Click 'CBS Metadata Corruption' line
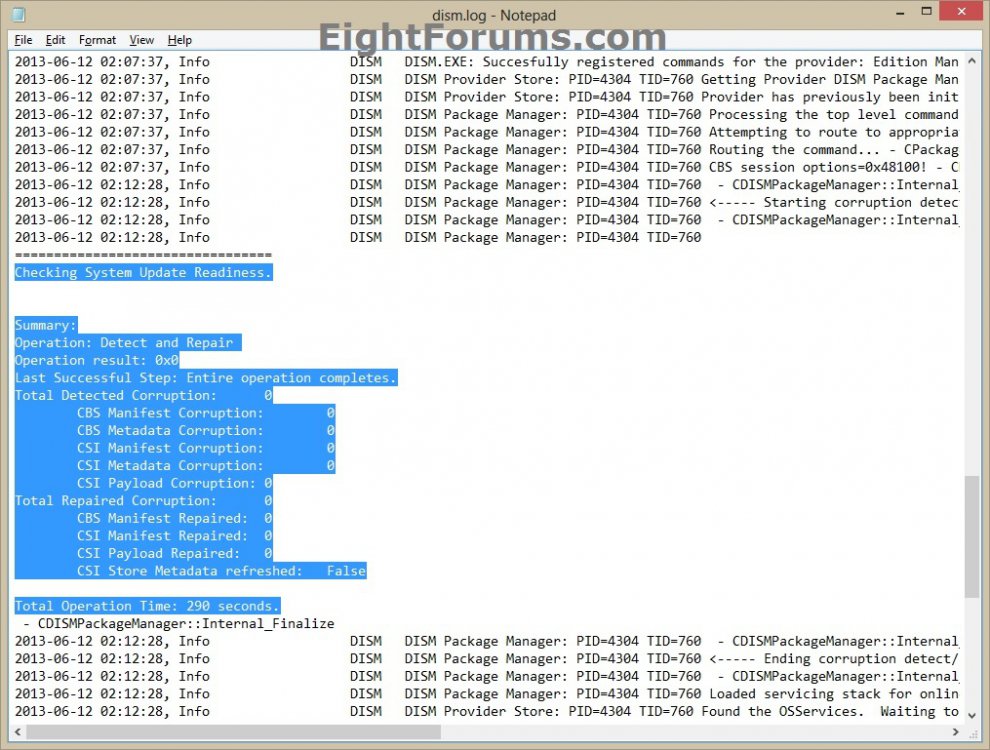 pyautogui.click(x=206, y=431)
